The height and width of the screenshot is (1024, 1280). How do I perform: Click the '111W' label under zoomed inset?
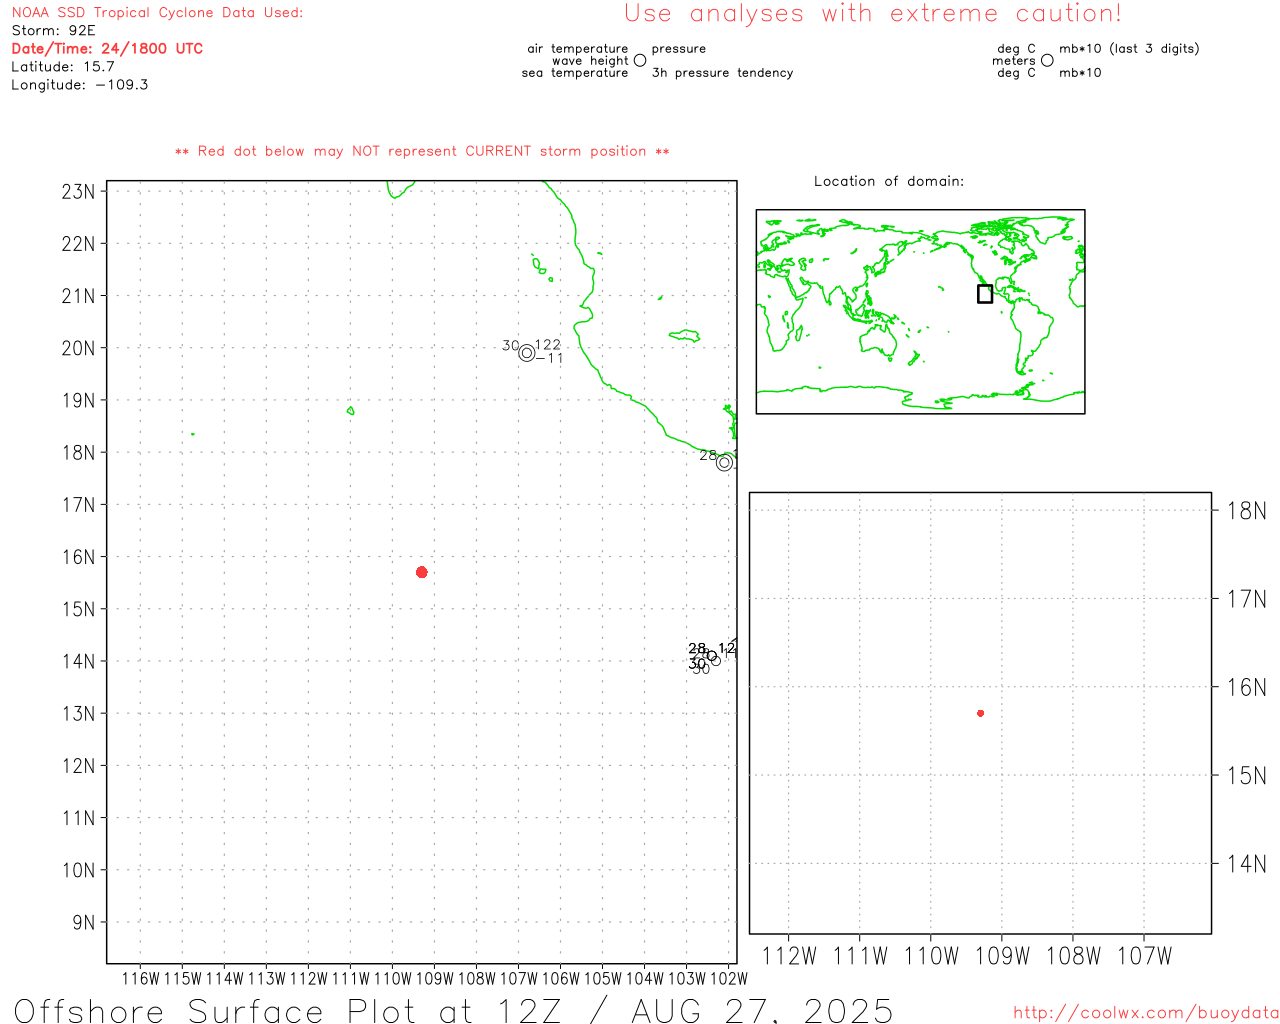click(860, 956)
